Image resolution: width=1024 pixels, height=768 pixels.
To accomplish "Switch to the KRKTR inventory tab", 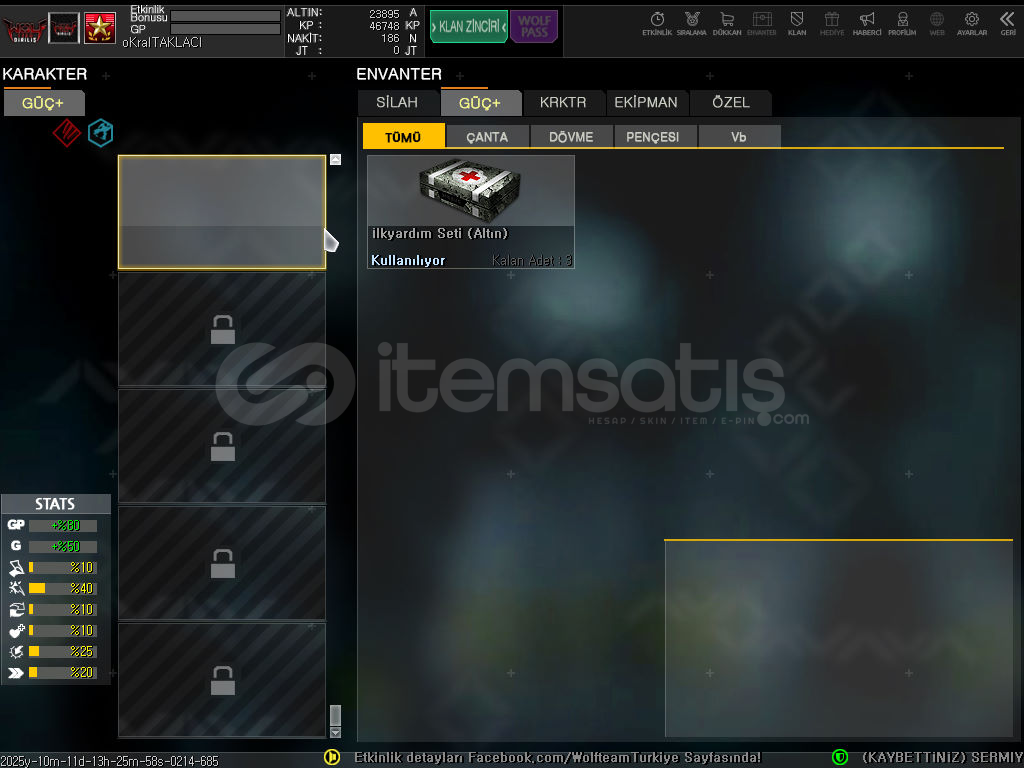I will [x=563, y=103].
